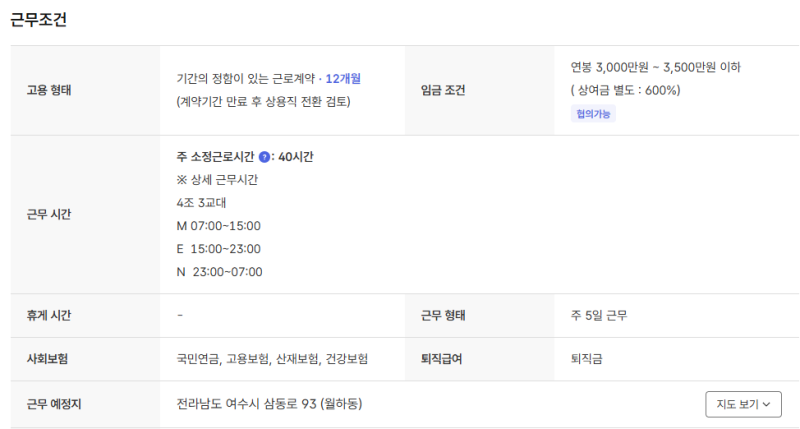
Task: Click the weekly working hours help icon
Action: click(x=264, y=157)
